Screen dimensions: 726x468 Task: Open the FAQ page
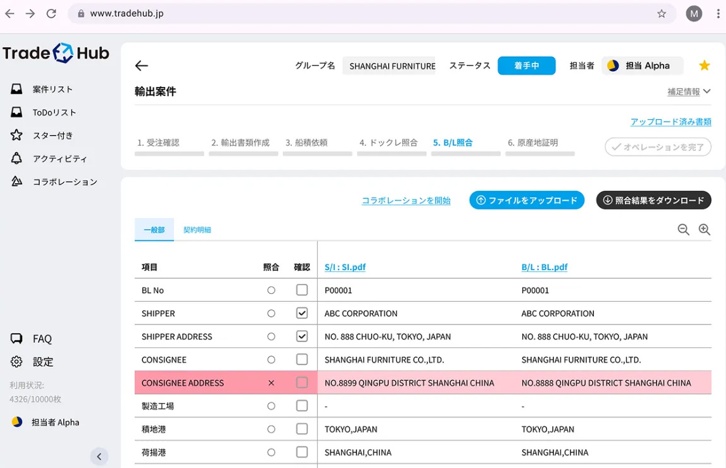31,339
